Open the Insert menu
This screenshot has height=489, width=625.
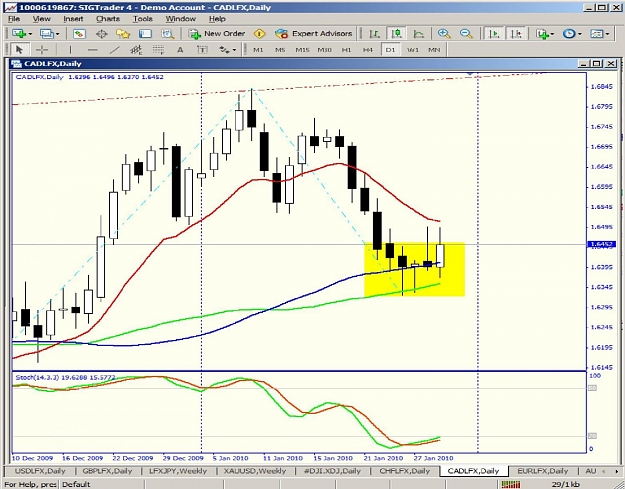73,19
